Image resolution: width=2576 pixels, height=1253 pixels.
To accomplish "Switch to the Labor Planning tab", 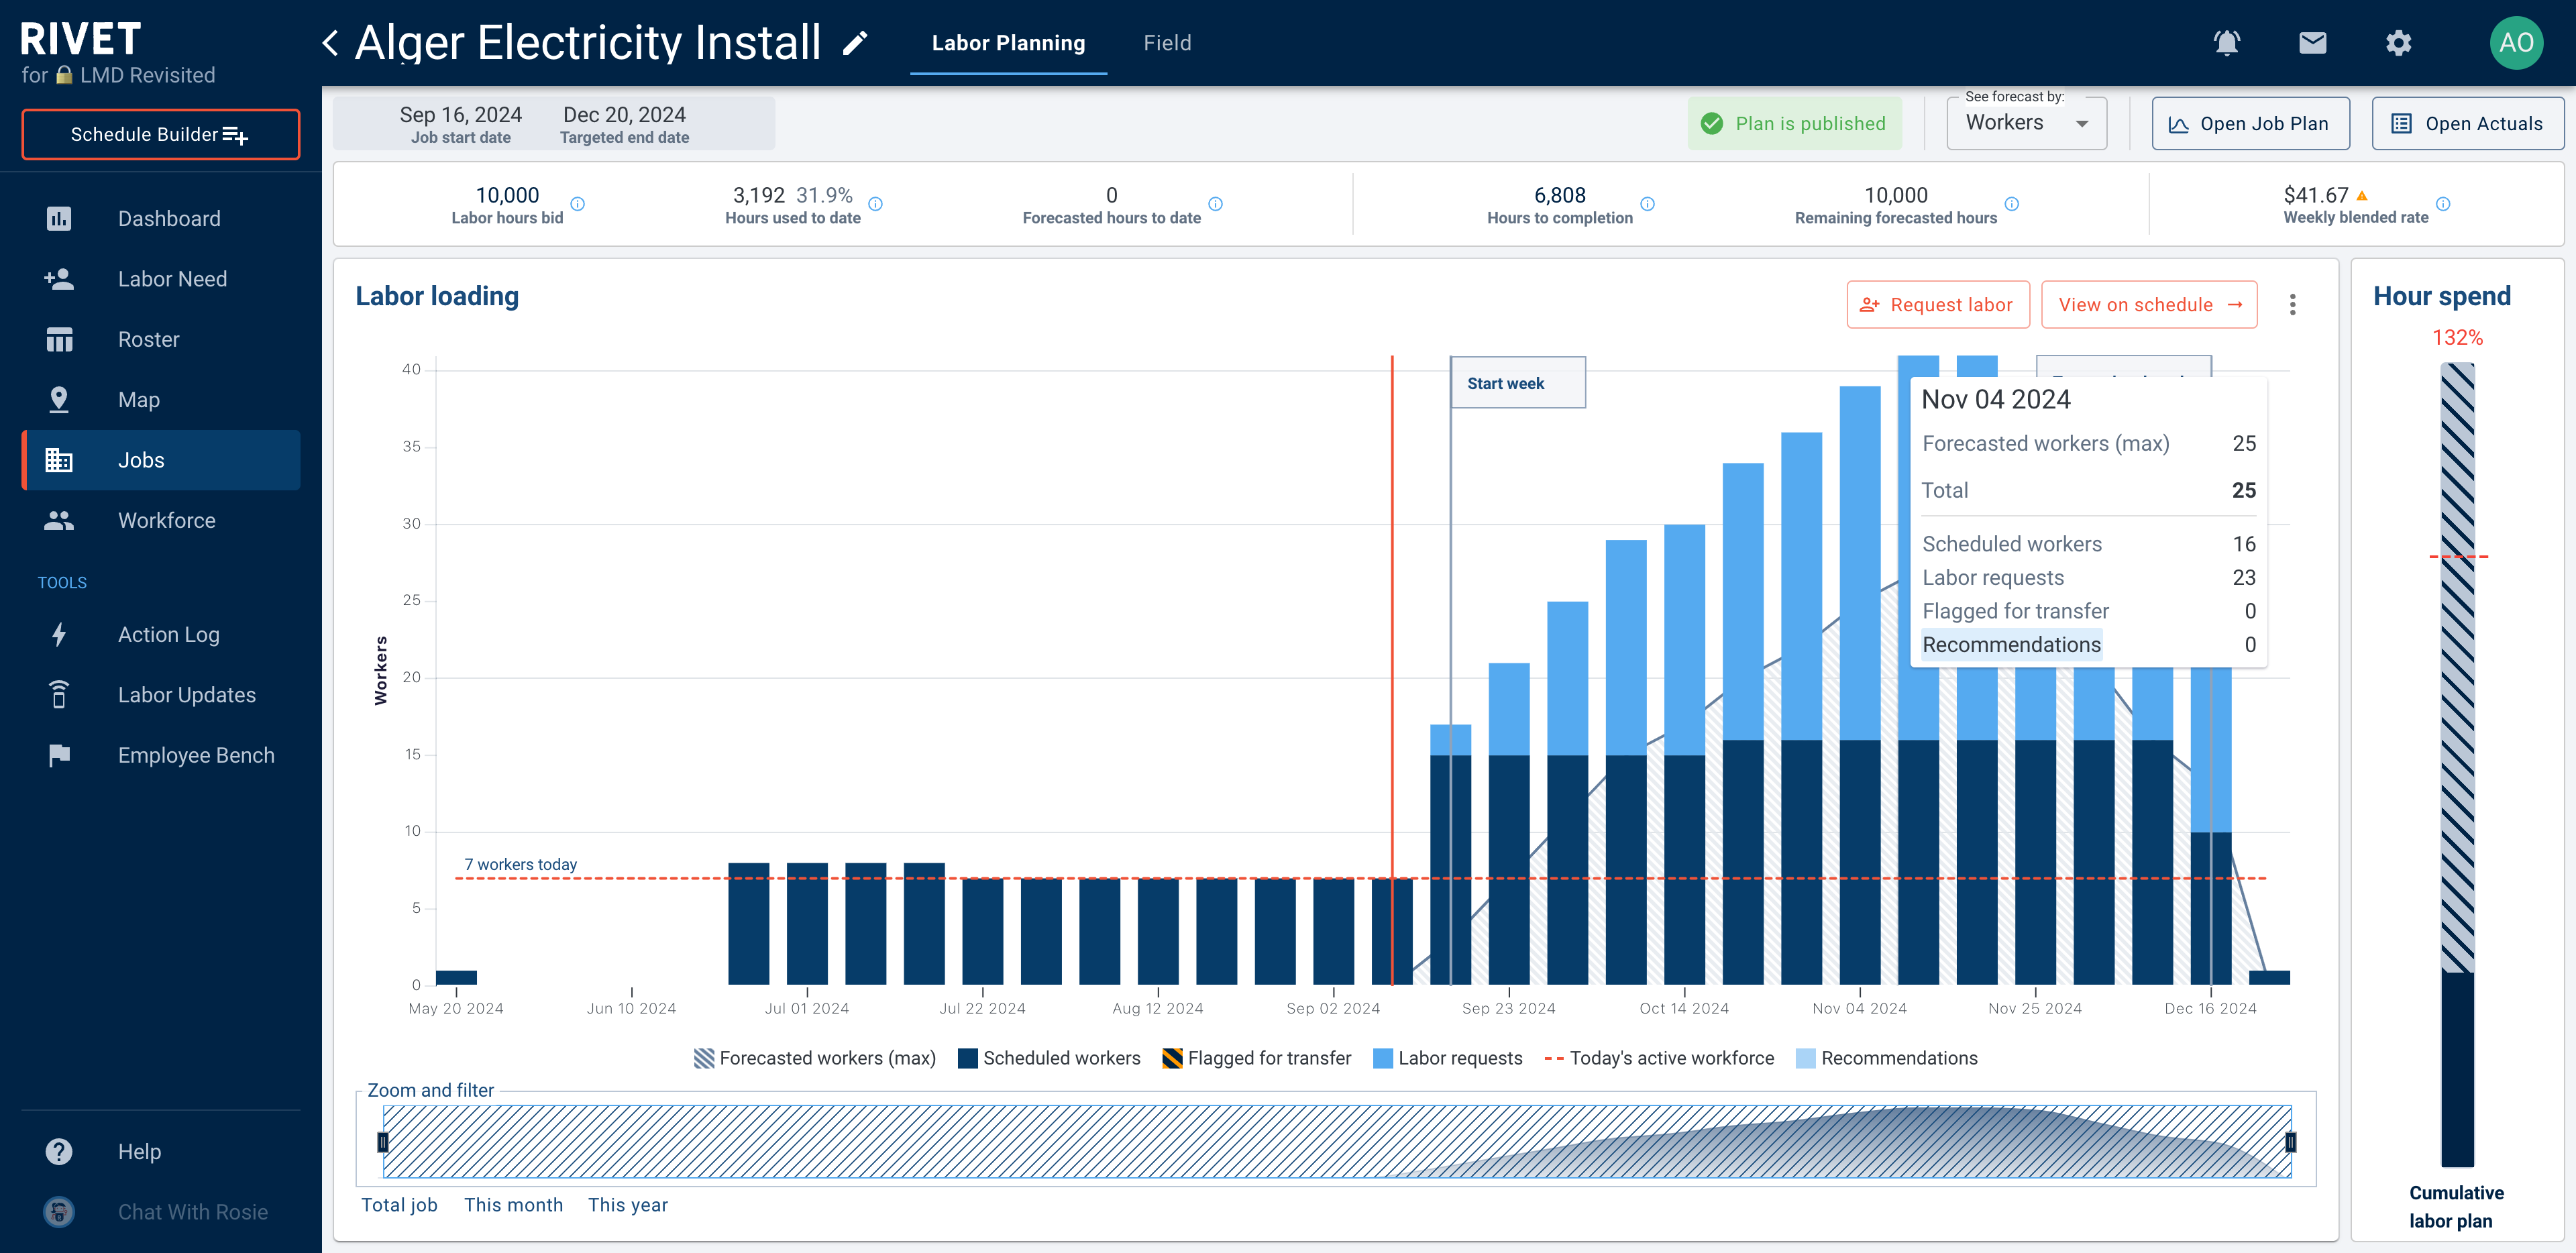I will point(1008,43).
